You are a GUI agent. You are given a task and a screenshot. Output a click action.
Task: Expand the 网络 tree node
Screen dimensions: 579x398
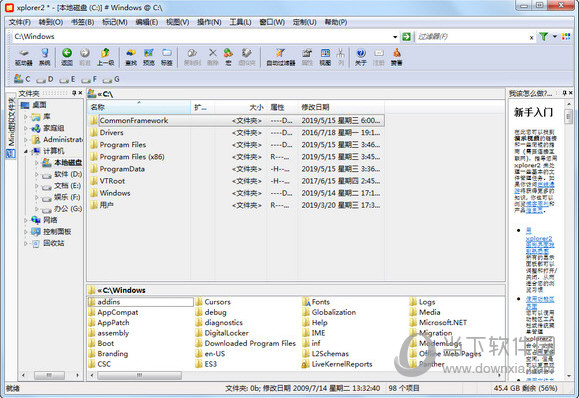(25, 220)
